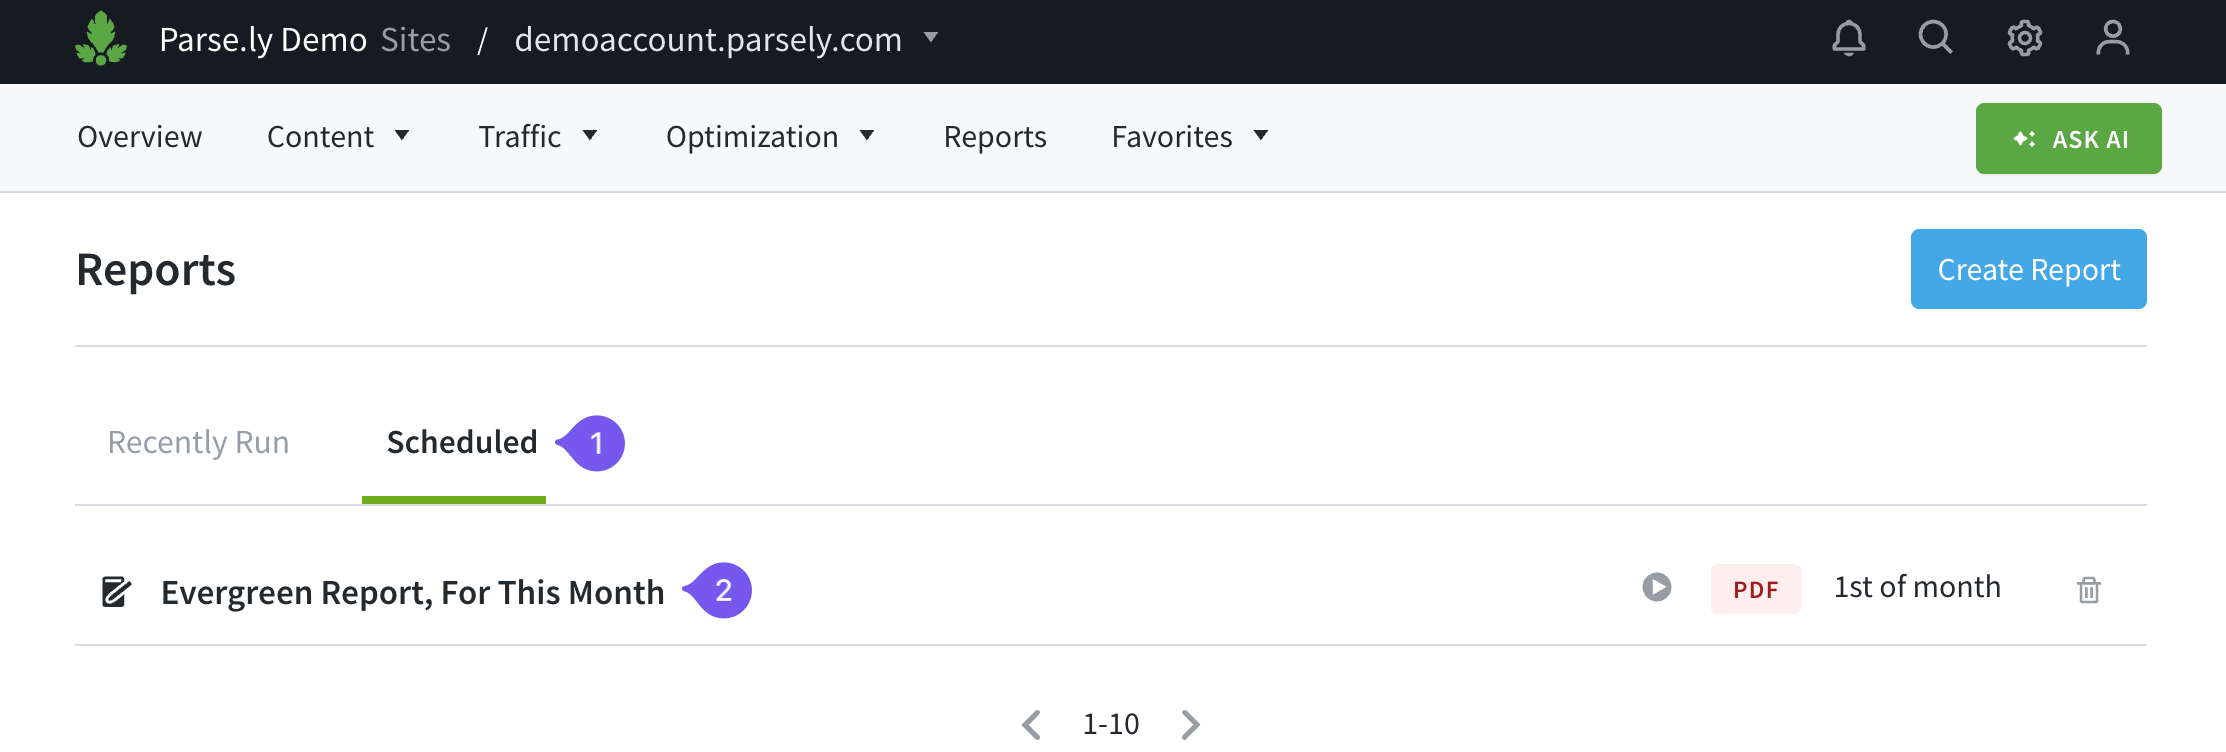Click the Create Report button

(x=2028, y=269)
